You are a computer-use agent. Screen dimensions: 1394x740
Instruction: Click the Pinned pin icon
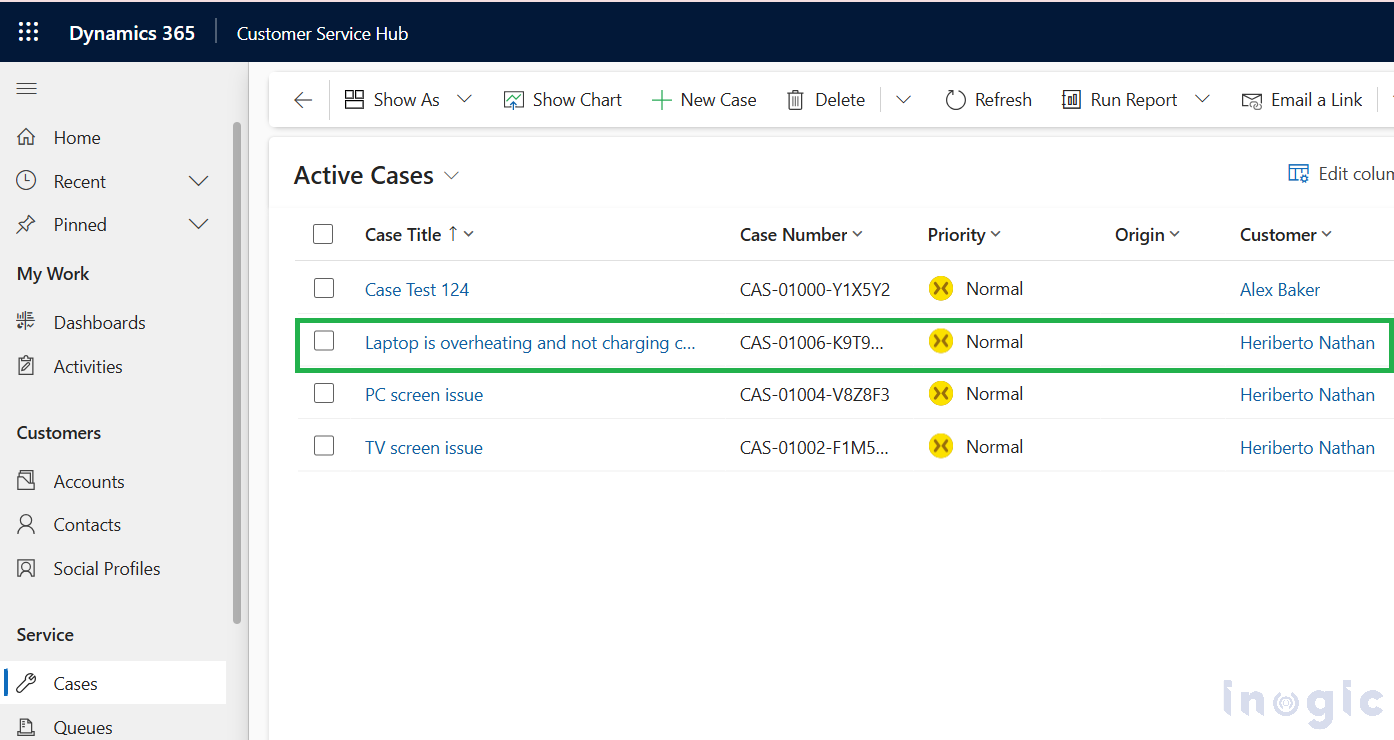[x=27, y=224]
